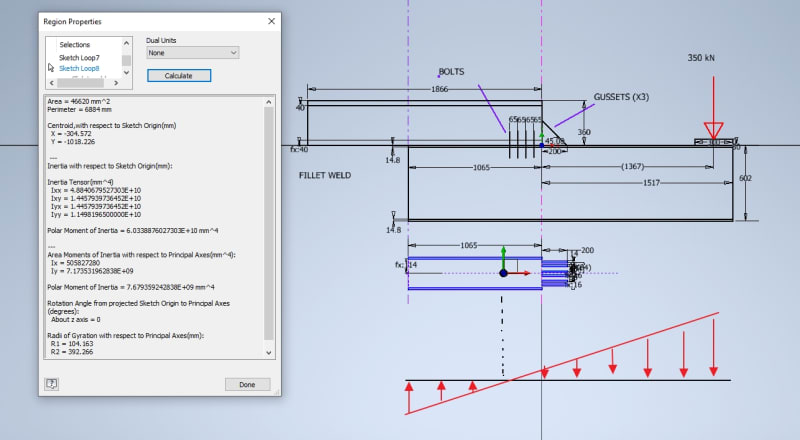Image resolution: width=800 pixels, height=440 pixels.
Task: Click results pane scroll down arrow
Action: click(269, 353)
